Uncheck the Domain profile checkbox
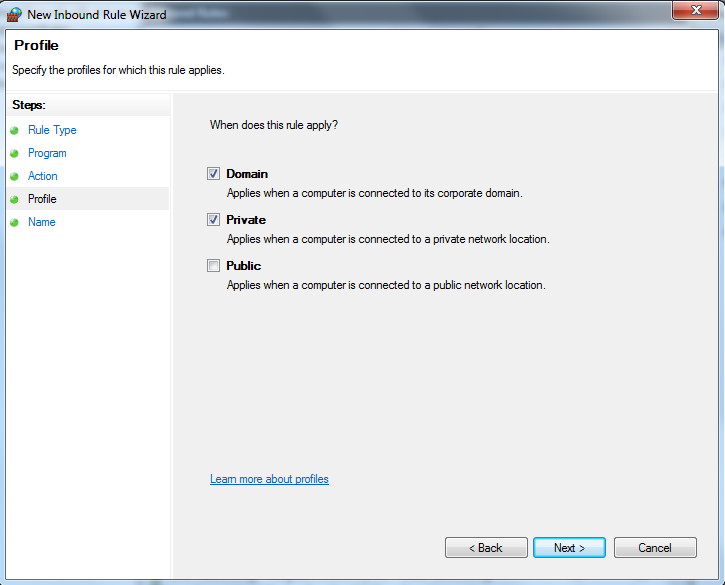Screen dimensions: 725x585 tap(213, 174)
